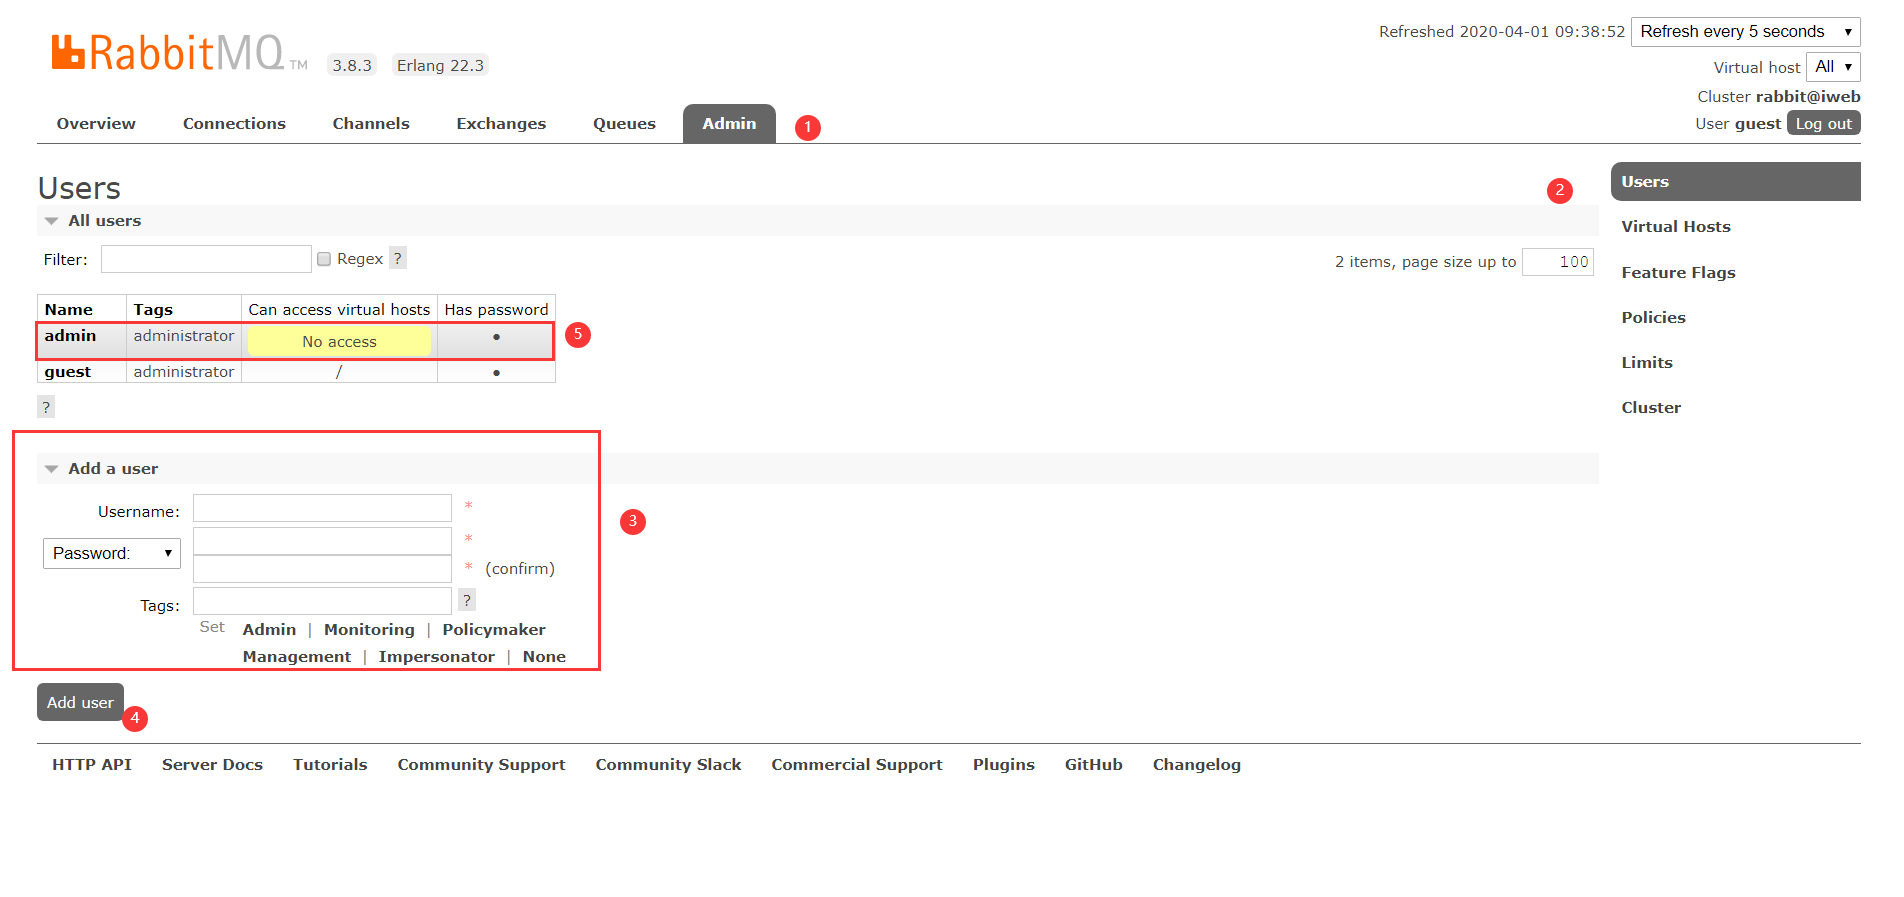This screenshot has height=897, width=1904.
Task: Open Limits in the side menu
Action: 1647,363
